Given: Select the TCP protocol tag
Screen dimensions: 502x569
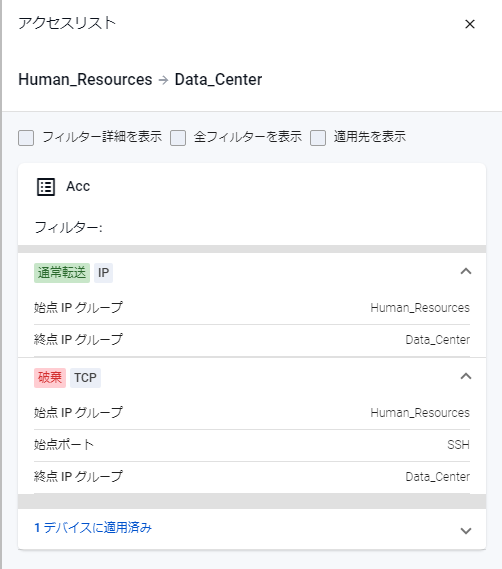Looking at the screenshot, I should (x=85, y=378).
